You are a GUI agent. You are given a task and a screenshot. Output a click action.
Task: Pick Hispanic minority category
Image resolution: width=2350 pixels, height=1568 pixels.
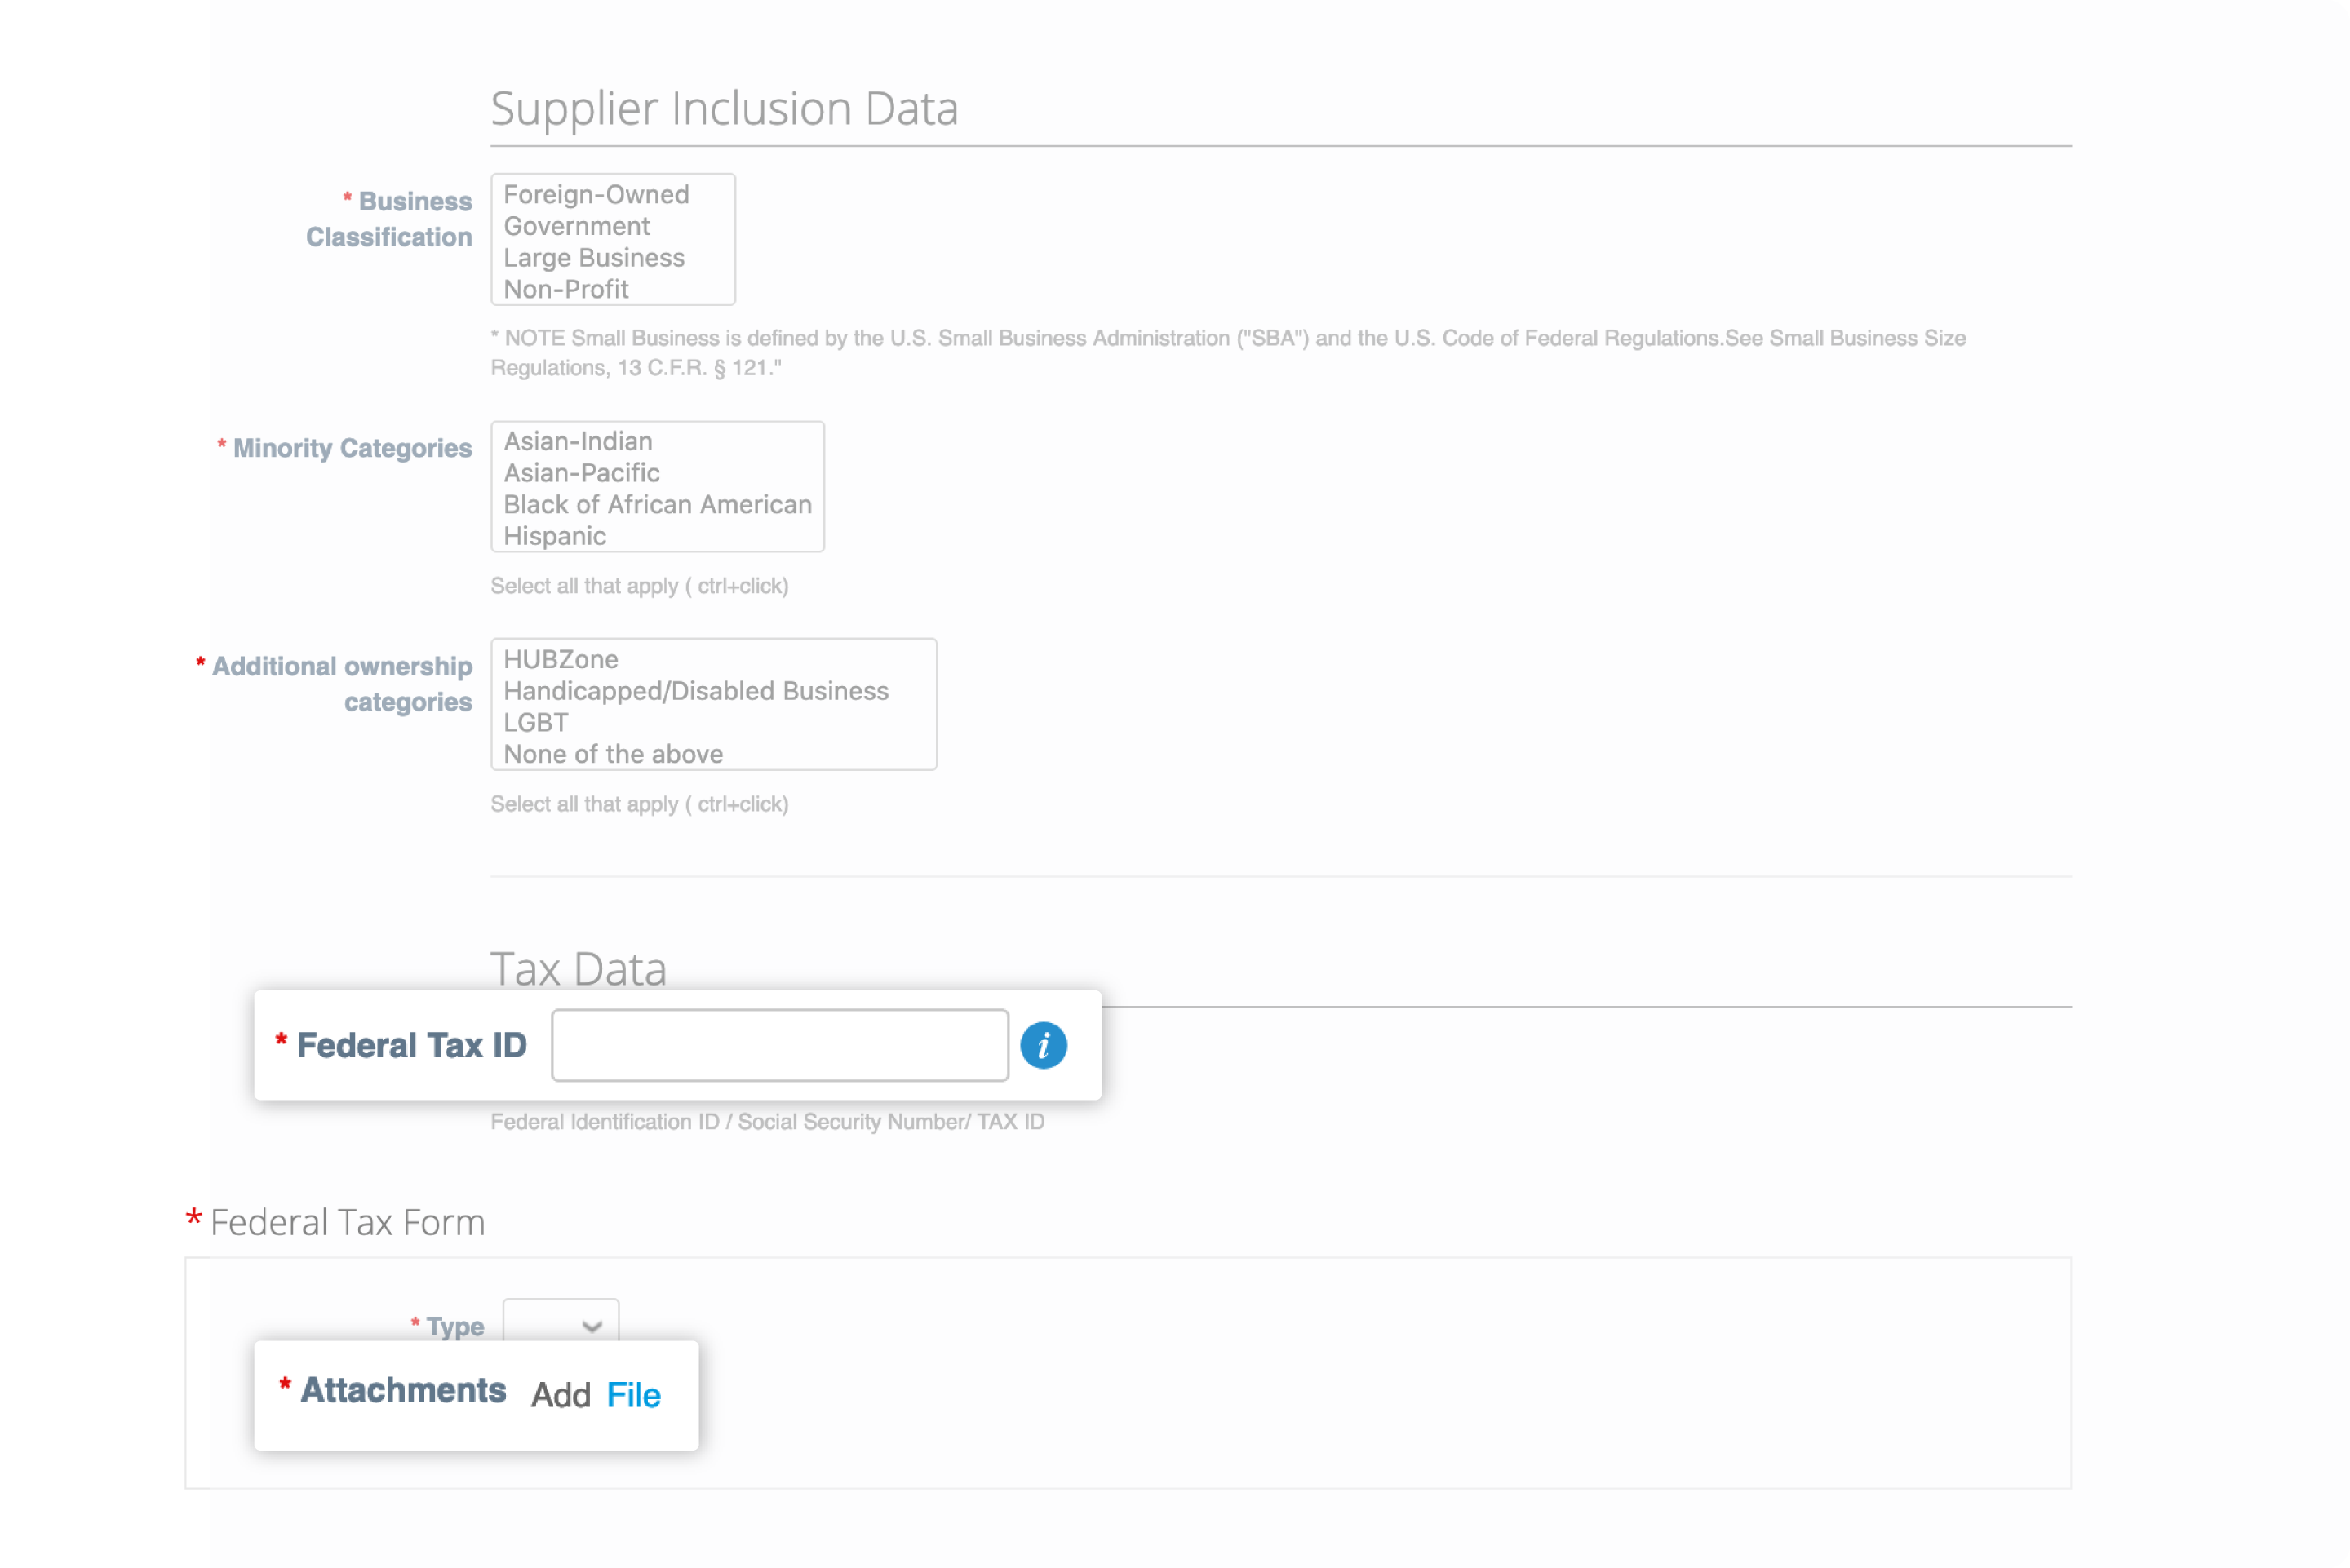coord(555,536)
